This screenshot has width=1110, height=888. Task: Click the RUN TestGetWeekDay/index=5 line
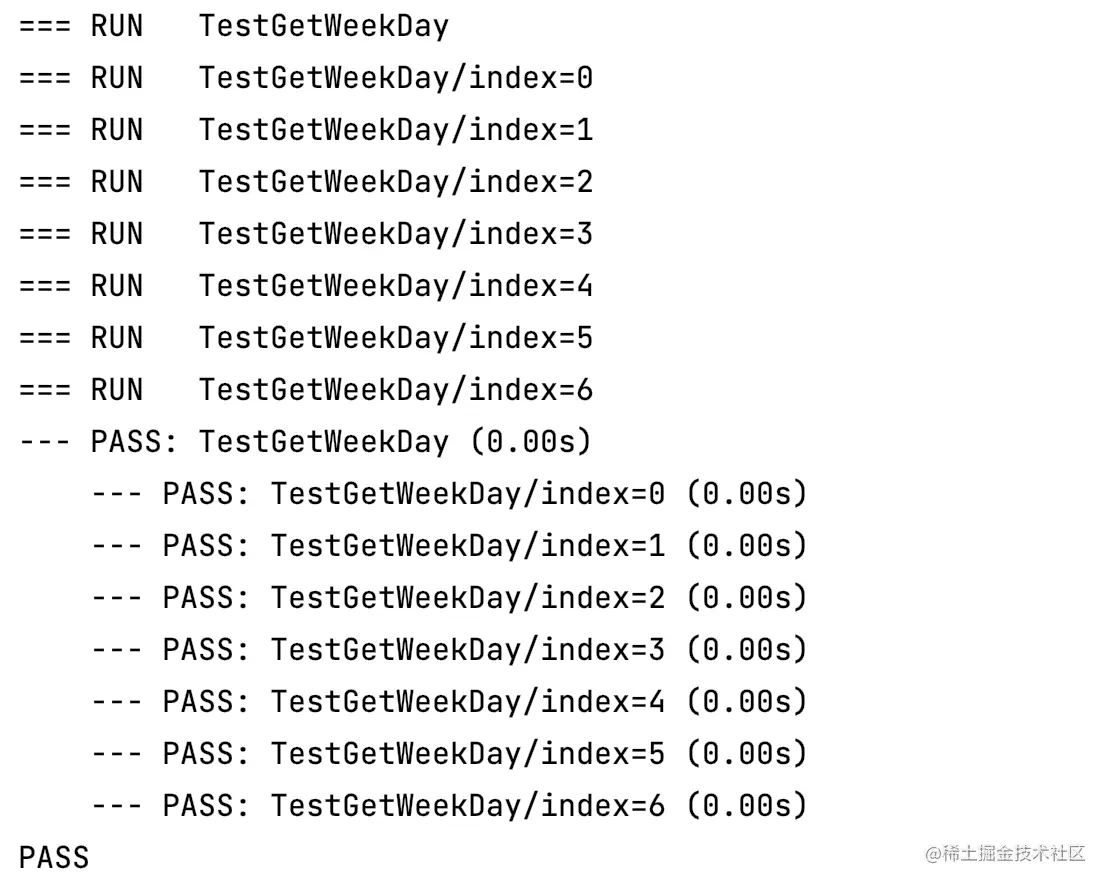pos(395,338)
